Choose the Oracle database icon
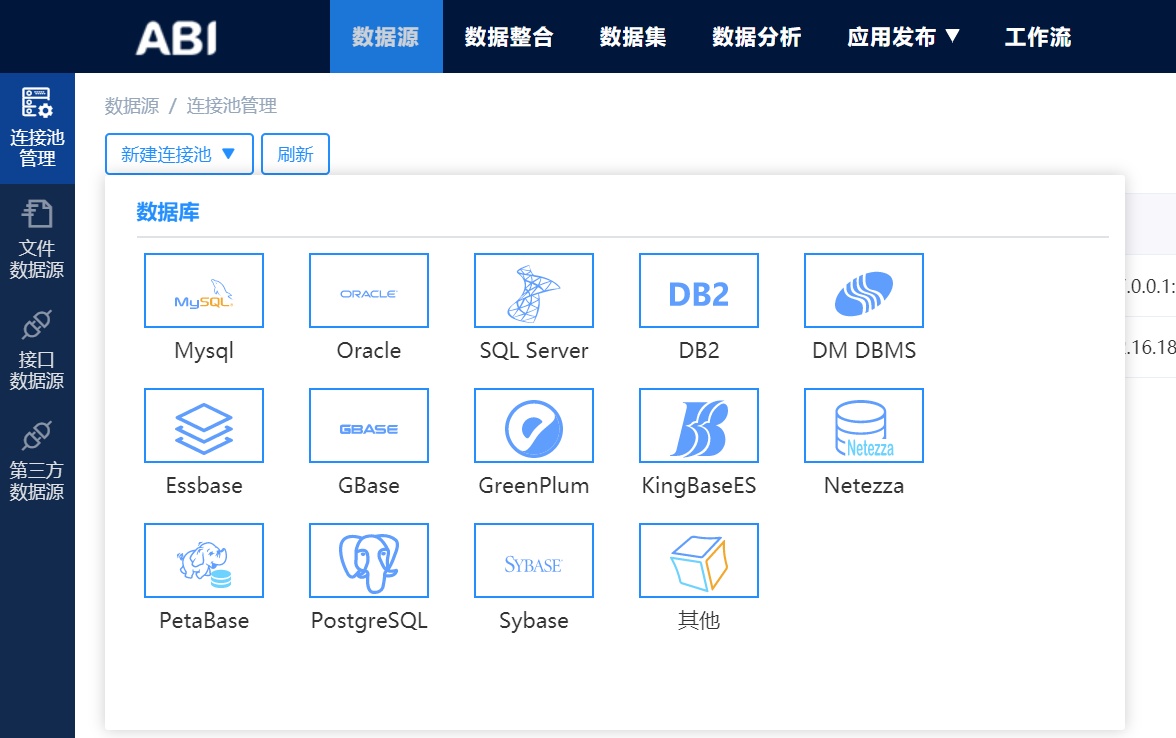Viewport: 1176px width, 738px height. pyautogui.click(x=369, y=290)
